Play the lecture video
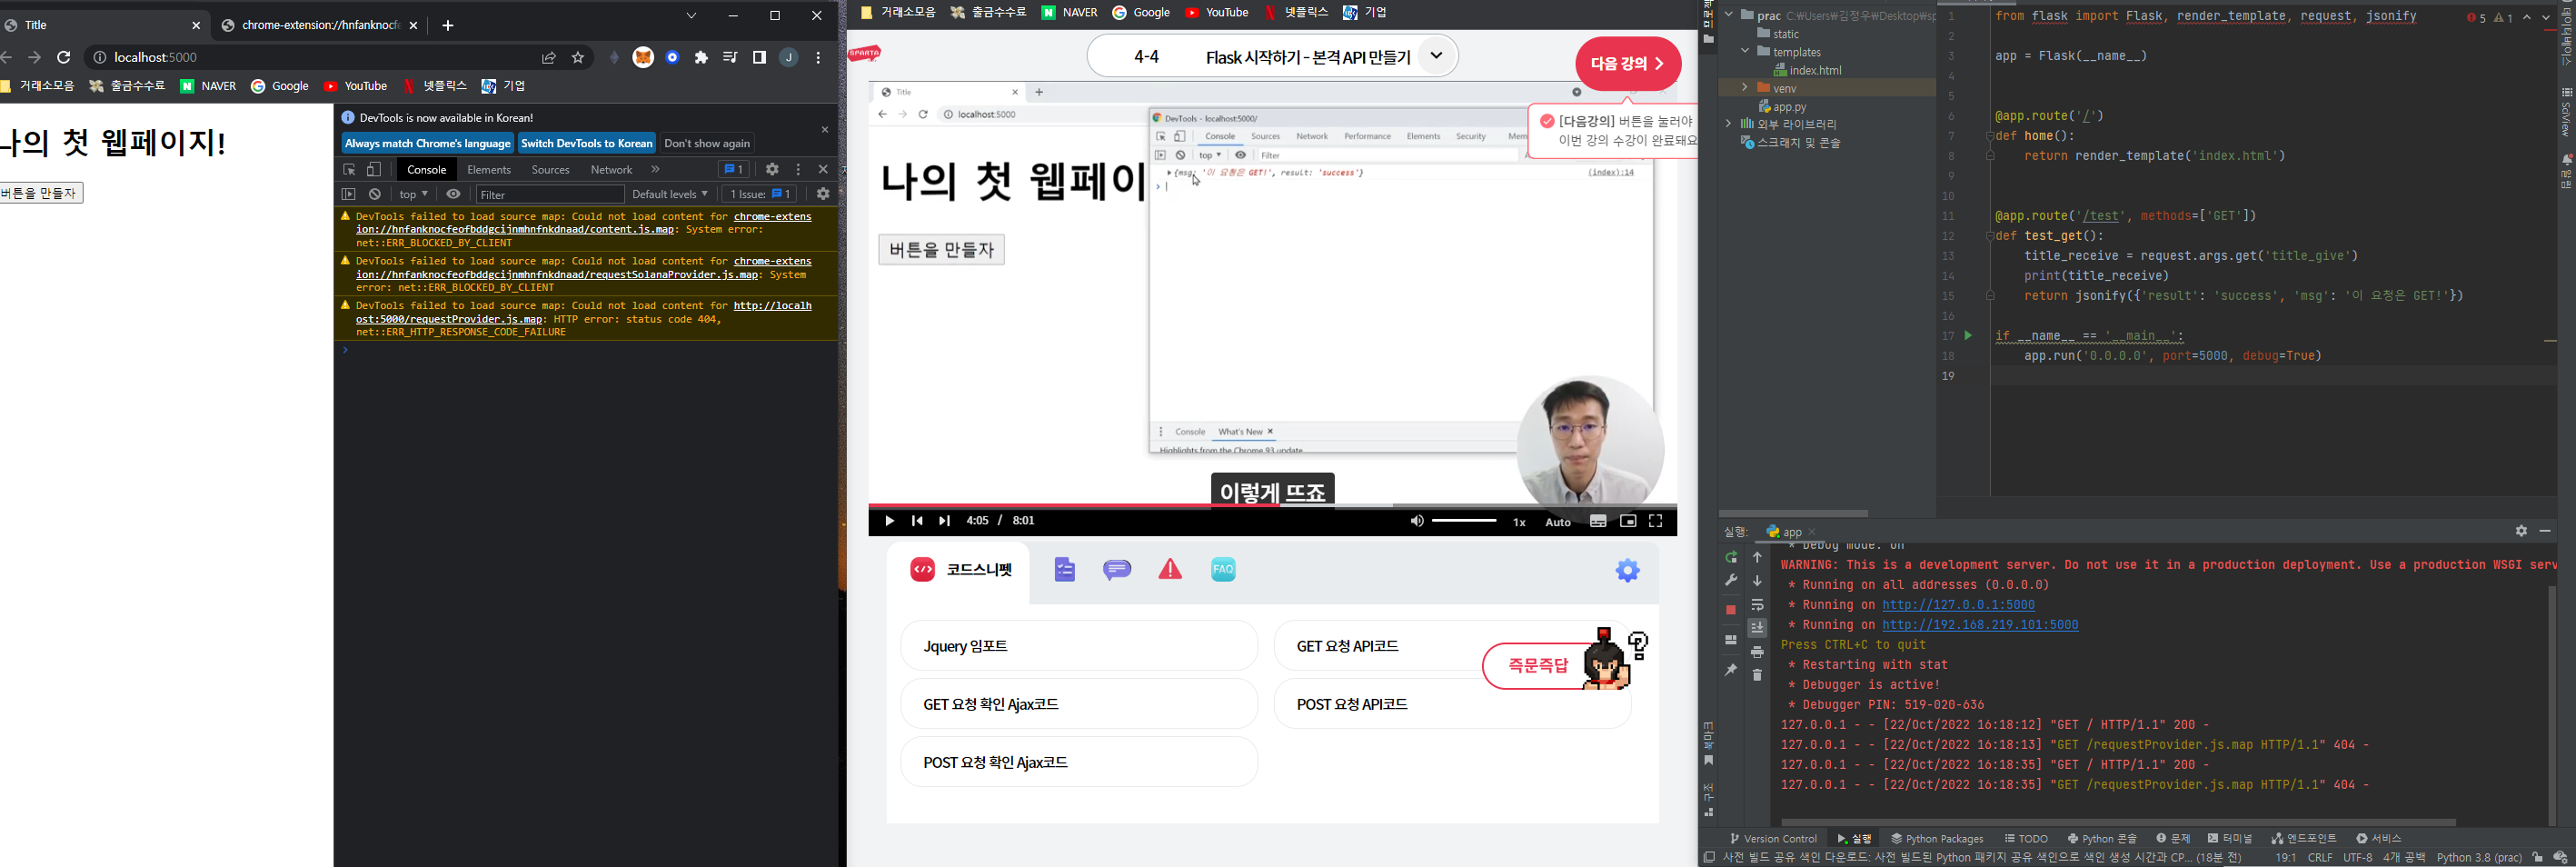Image resolution: width=2576 pixels, height=867 pixels. pos(889,521)
